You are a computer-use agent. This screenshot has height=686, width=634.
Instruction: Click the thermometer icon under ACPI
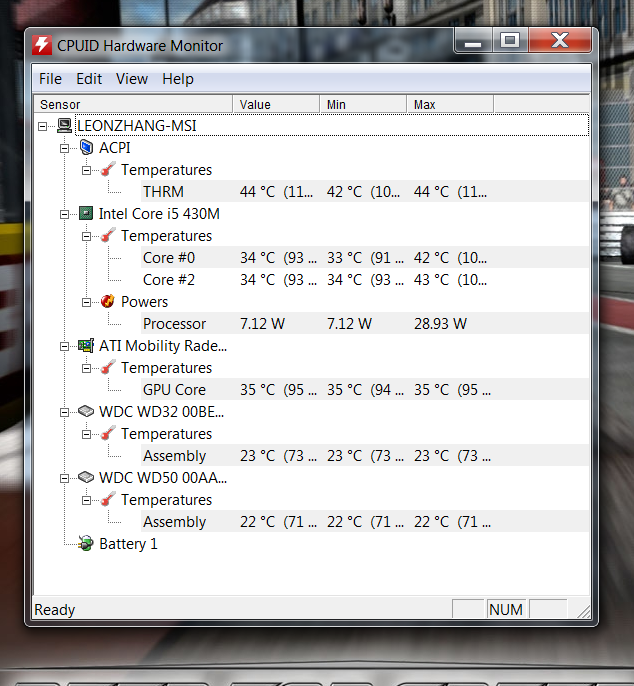(108, 170)
